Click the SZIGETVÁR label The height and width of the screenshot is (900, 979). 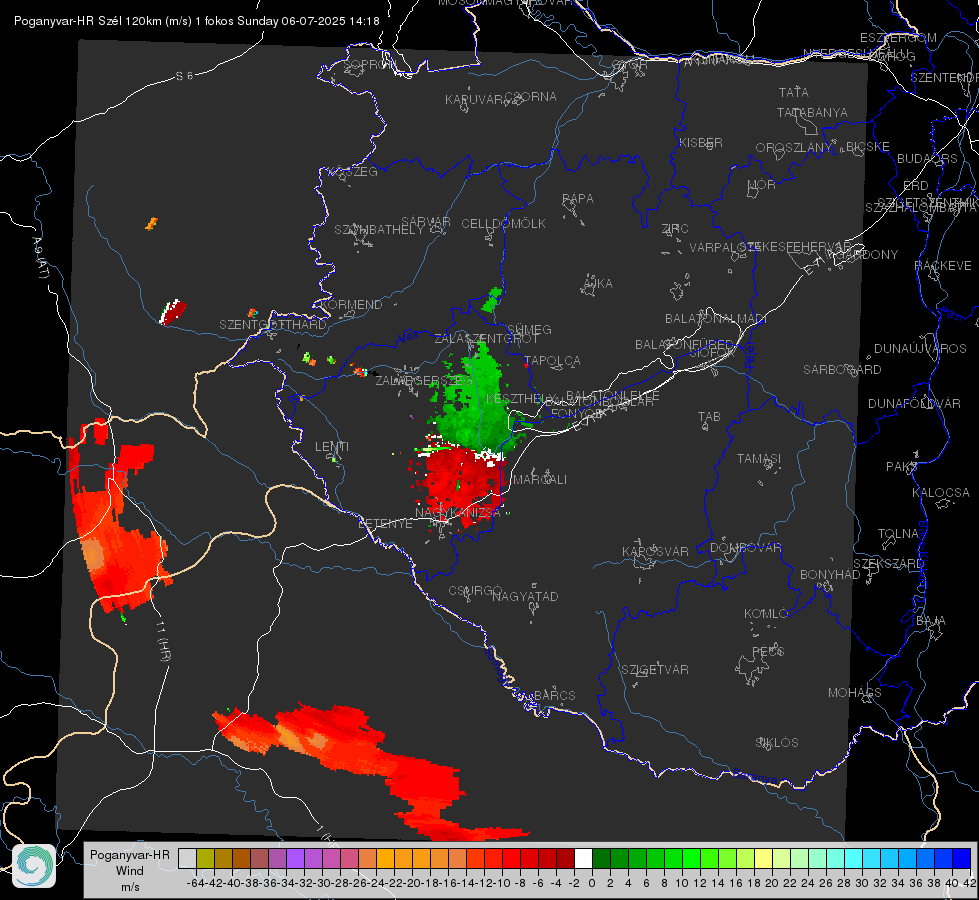(654, 670)
